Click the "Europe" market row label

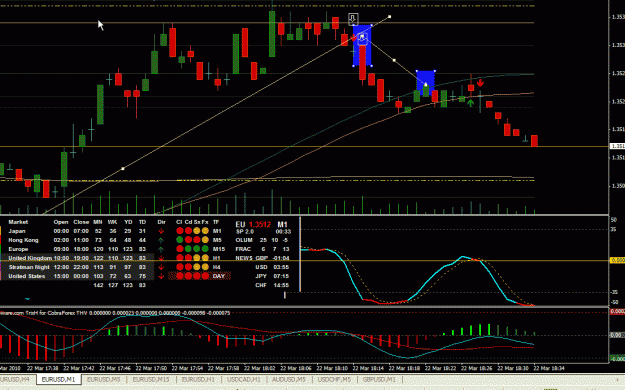coord(18,249)
